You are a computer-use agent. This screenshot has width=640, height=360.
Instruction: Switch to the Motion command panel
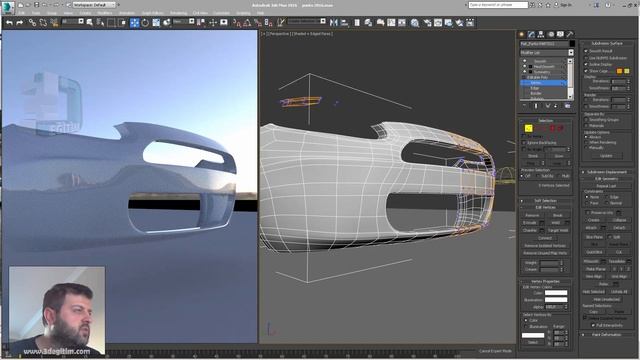click(551, 34)
